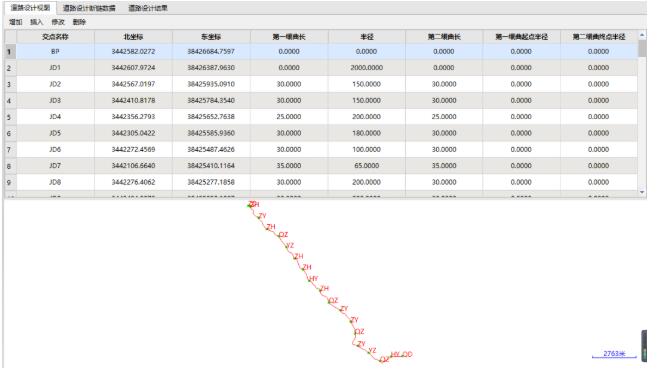This screenshot has height=377, width=658.
Task: Click JD7 second transition length 35.0000
Action: coord(444,166)
